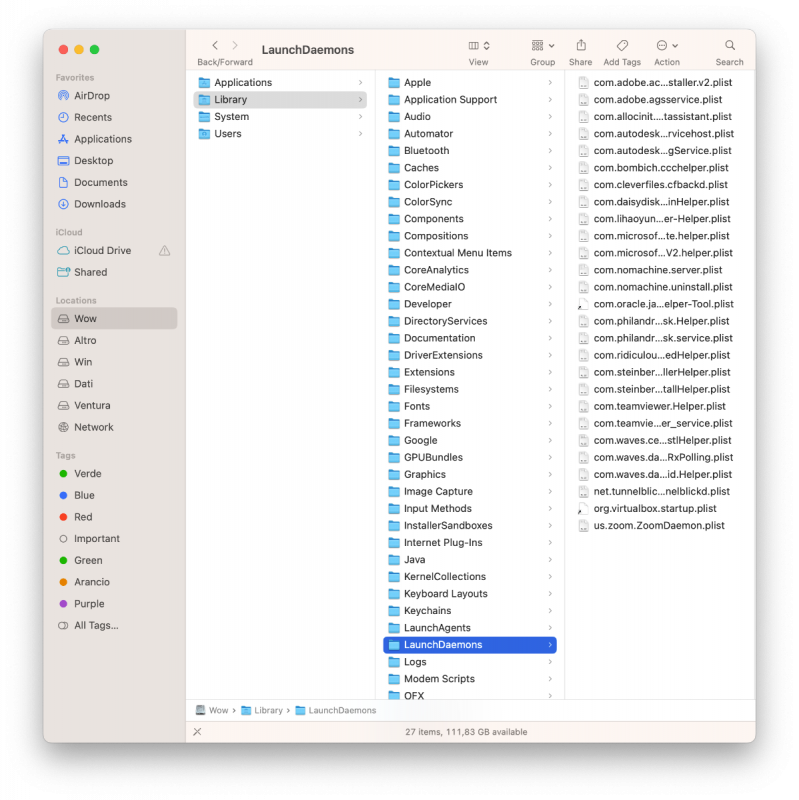Filter by the Red tag

[114, 517]
